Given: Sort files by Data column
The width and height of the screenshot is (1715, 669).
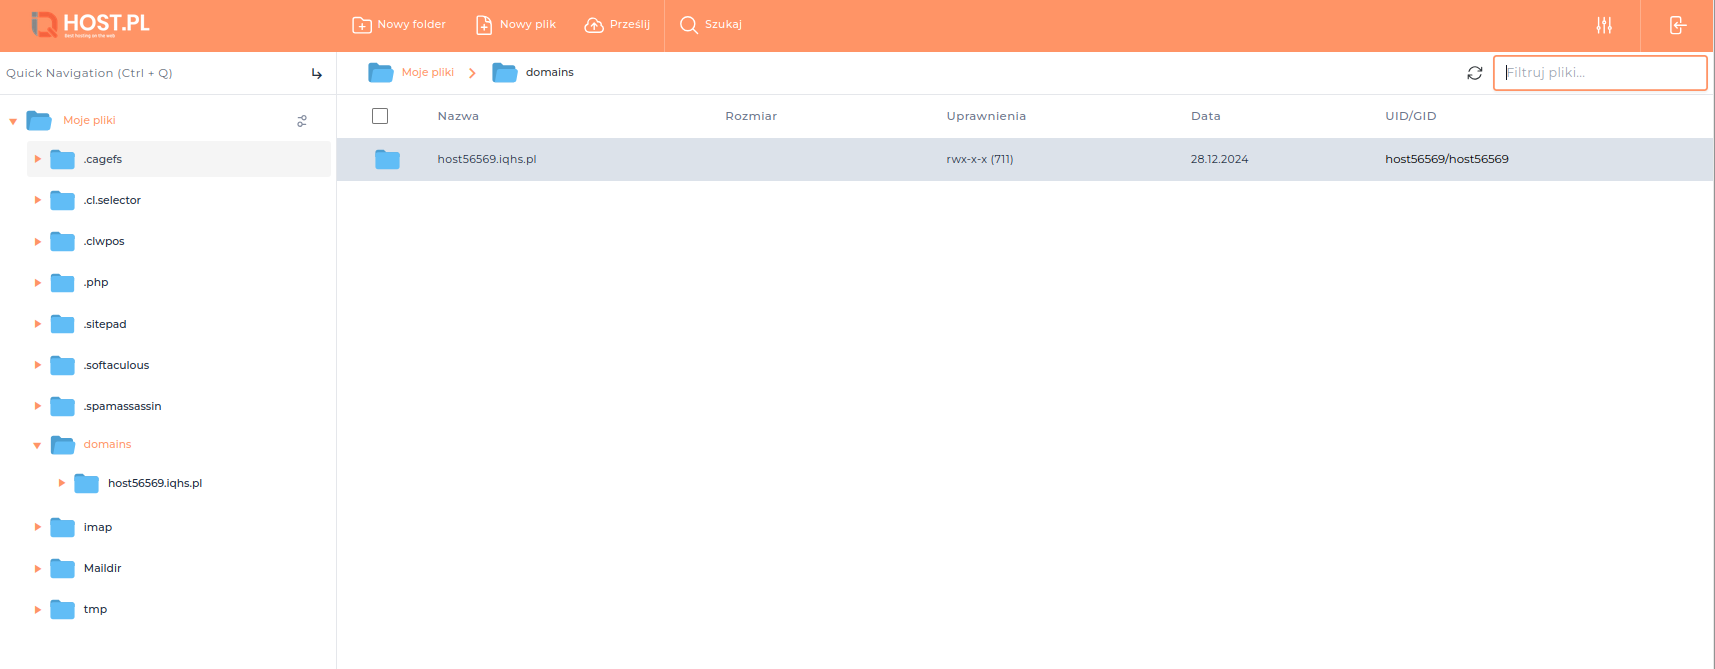Looking at the screenshot, I should (1205, 116).
